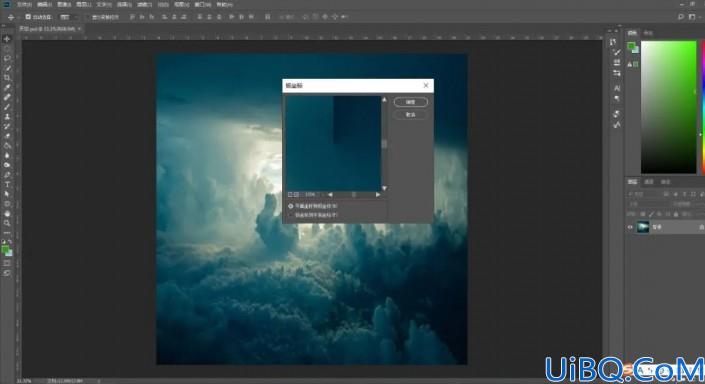The width and height of the screenshot is (705, 384).
Task: Click the Background layer thumbnail
Action: point(643,228)
